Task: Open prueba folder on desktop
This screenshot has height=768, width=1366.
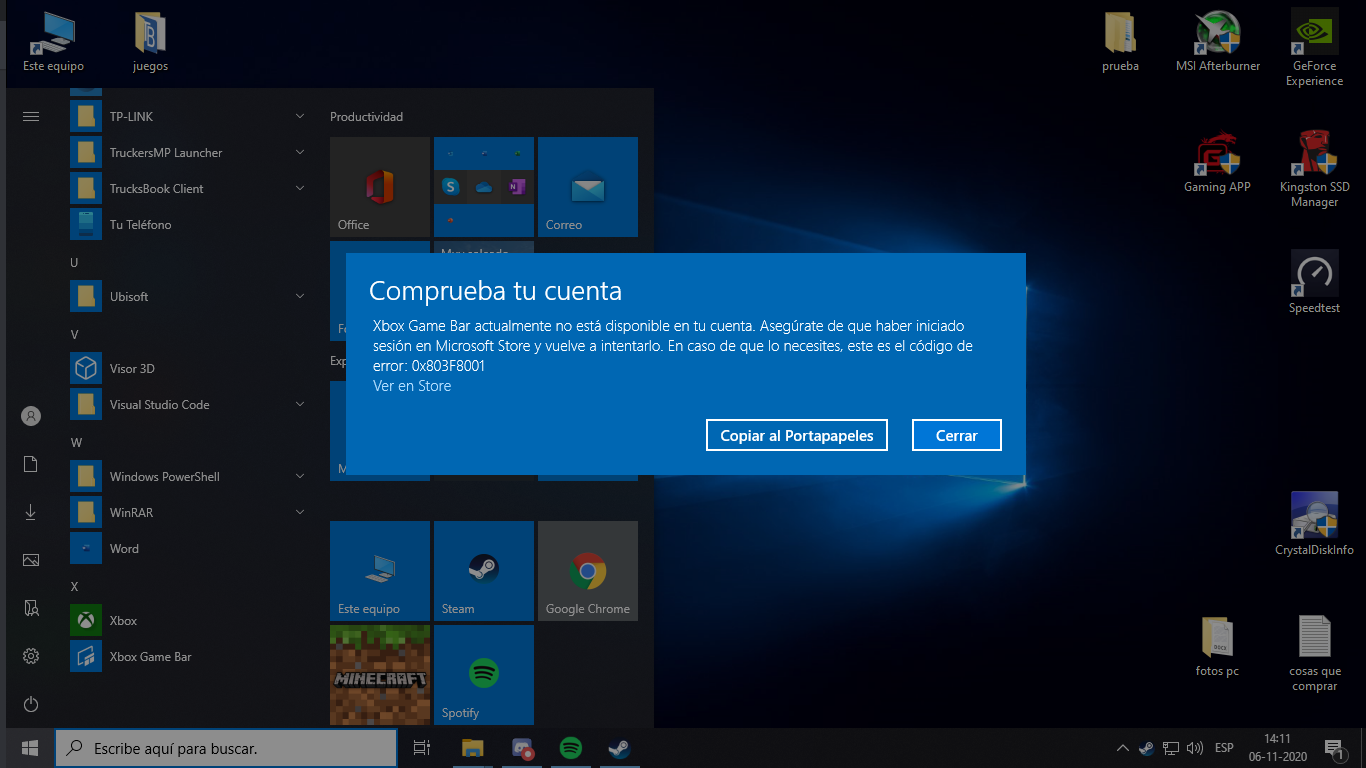Action: [x=1120, y=42]
